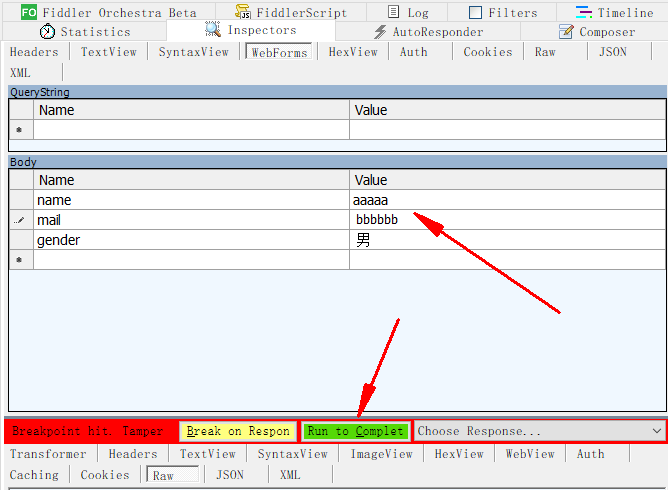Select the request JSON inspector tab
Viewport: 668px width, 490px height.
pyautogui.click(x=613, y=52)
